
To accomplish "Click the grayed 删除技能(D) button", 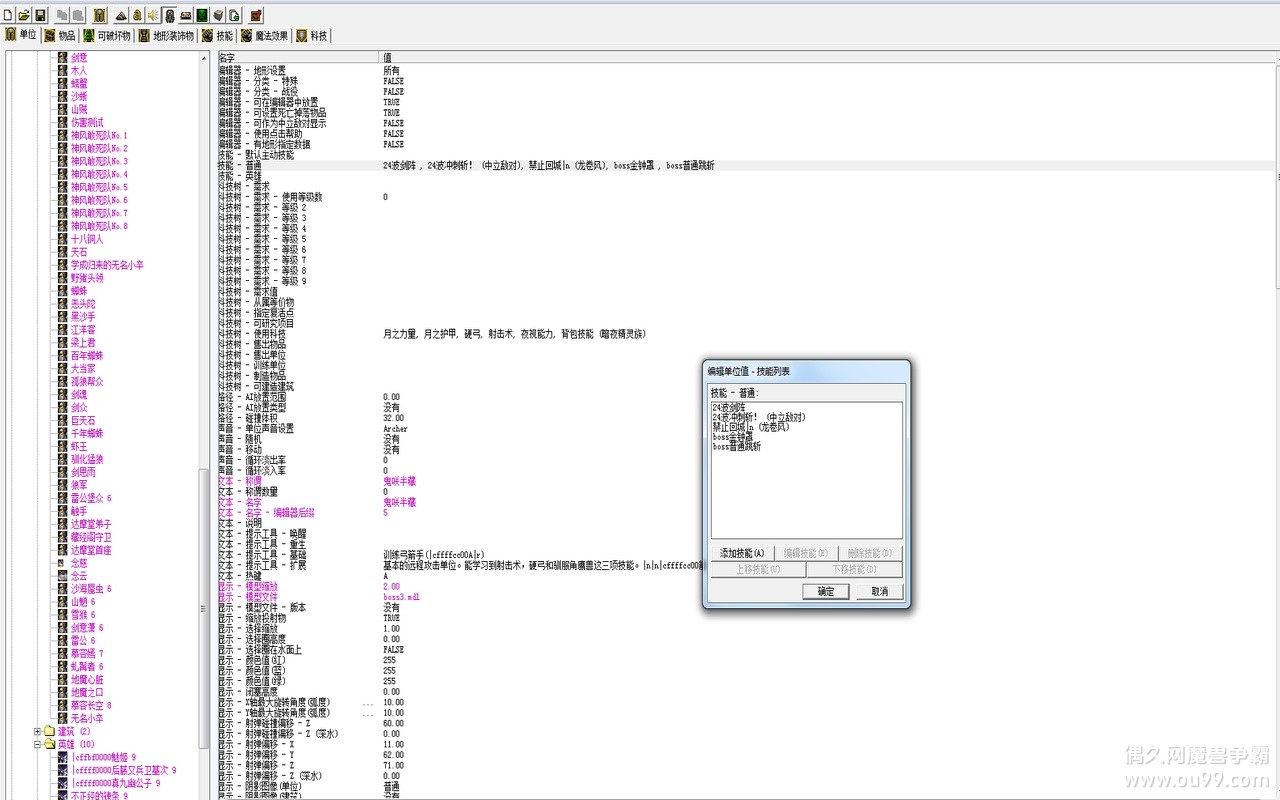I will pos(870,553).
